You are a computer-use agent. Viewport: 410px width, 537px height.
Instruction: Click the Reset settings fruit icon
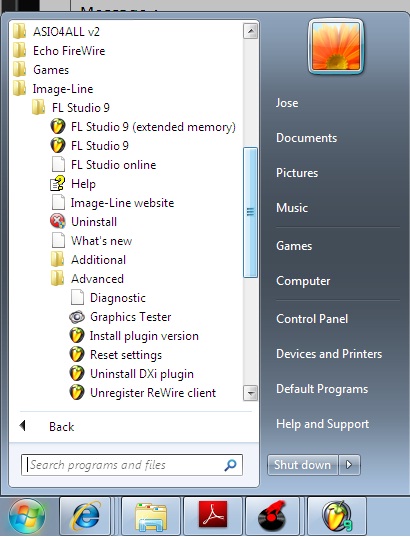click(x=77, y=355)
